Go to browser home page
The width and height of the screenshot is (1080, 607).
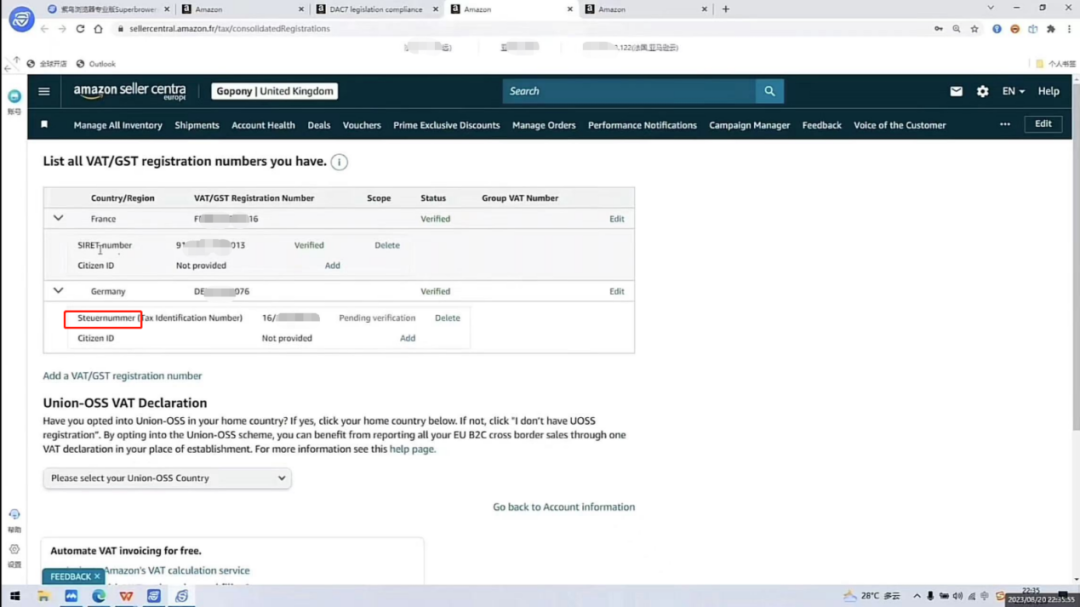(98, 29)
